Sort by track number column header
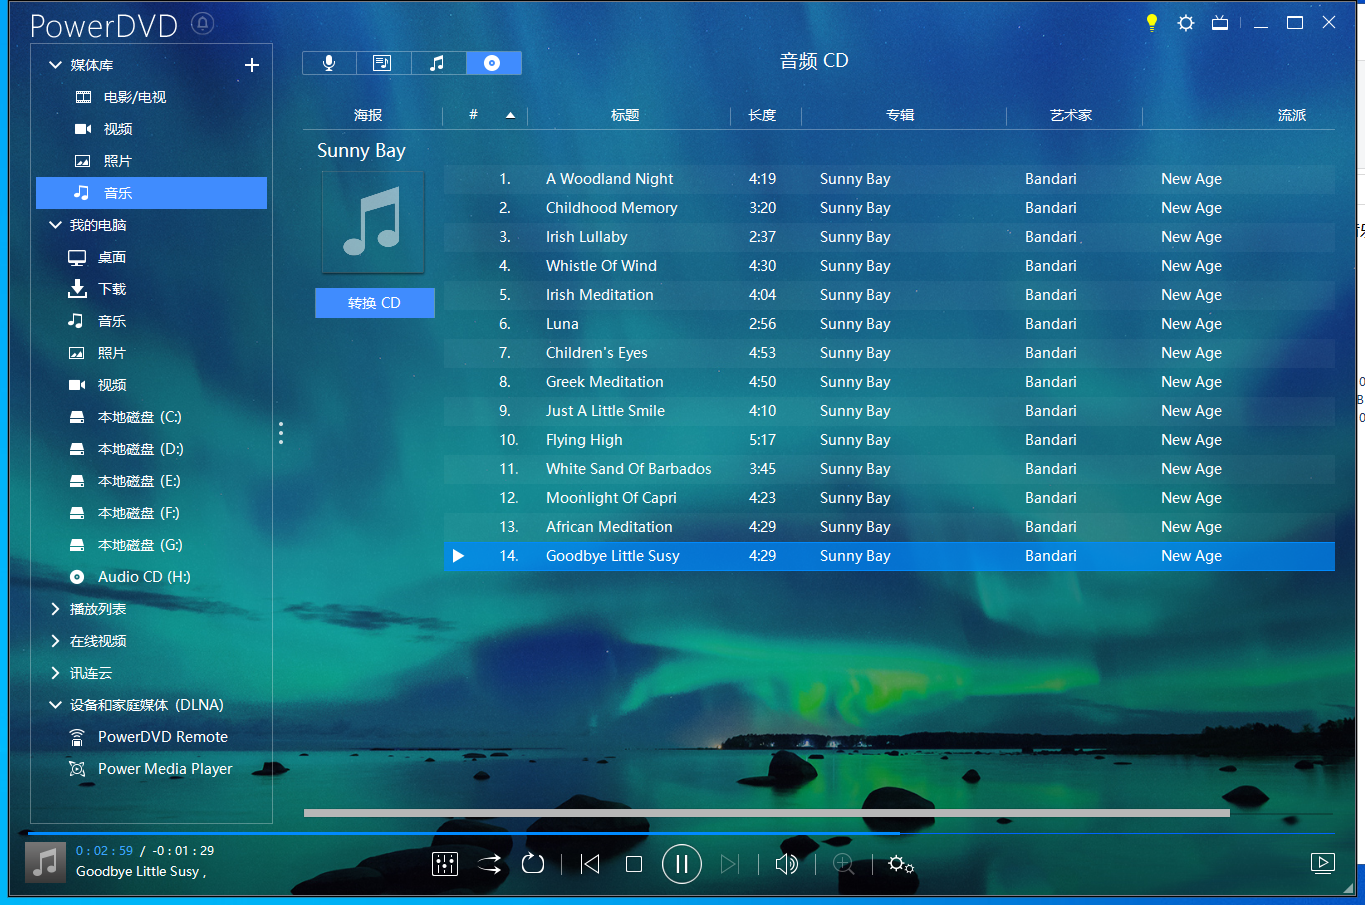The height and width of the screenshot is (905, 1365). tap(473, 115)
